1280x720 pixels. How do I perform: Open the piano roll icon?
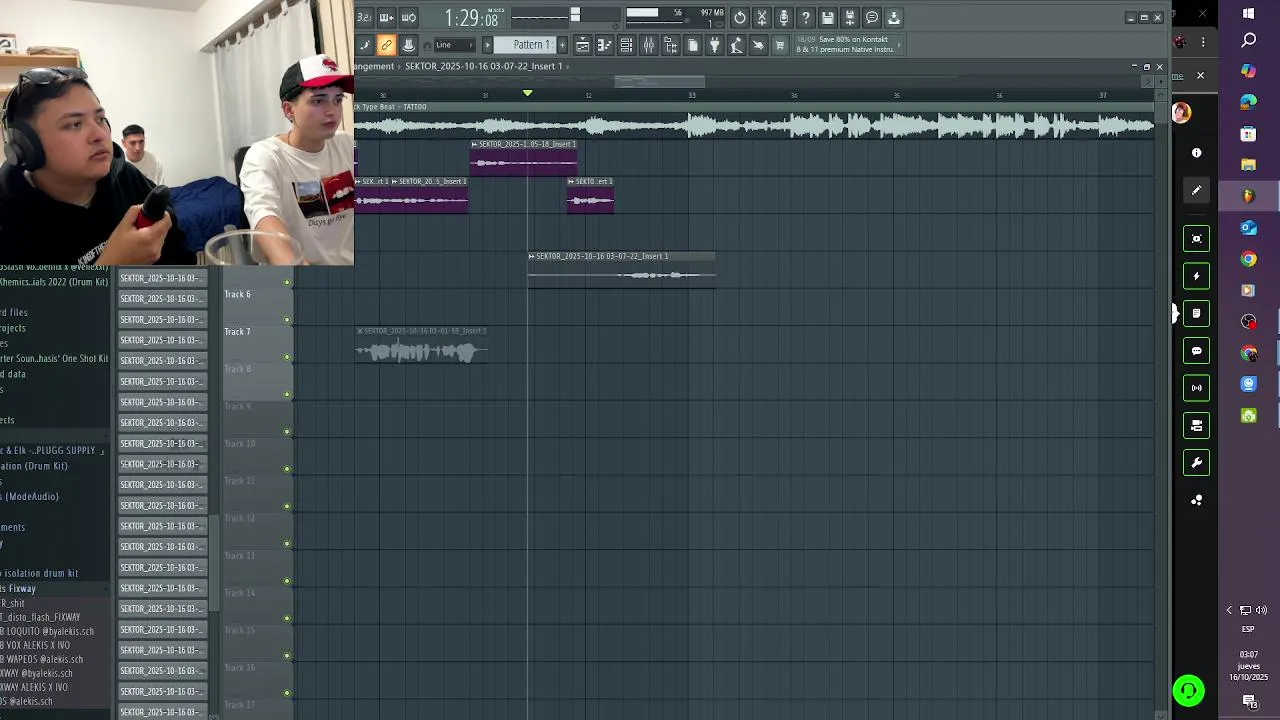click(604, 45)
